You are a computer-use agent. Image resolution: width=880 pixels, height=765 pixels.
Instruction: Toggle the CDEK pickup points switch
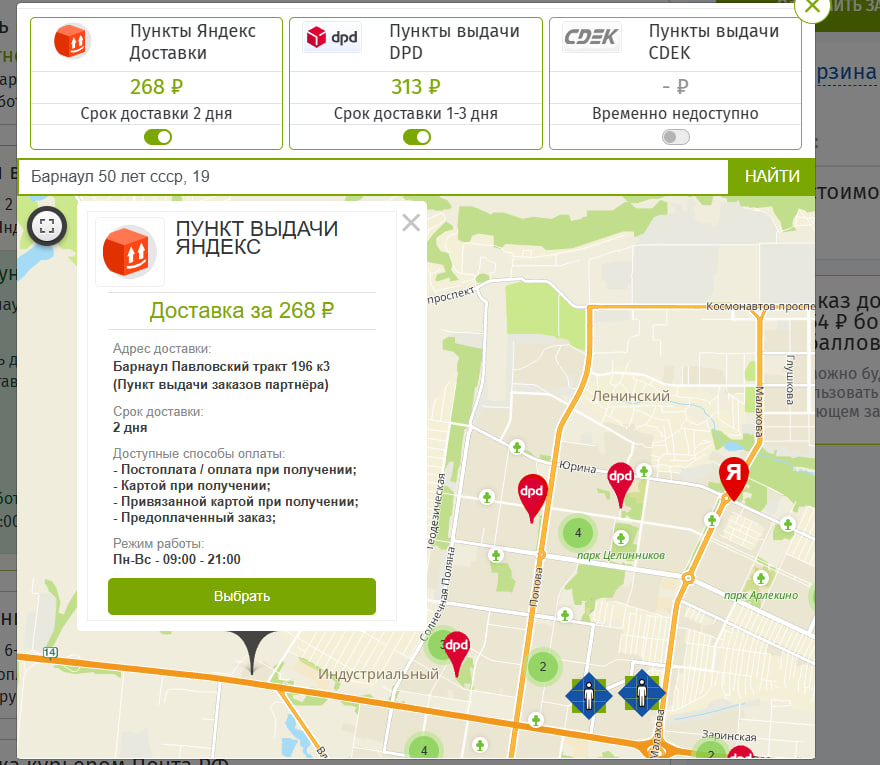(676, 137)
